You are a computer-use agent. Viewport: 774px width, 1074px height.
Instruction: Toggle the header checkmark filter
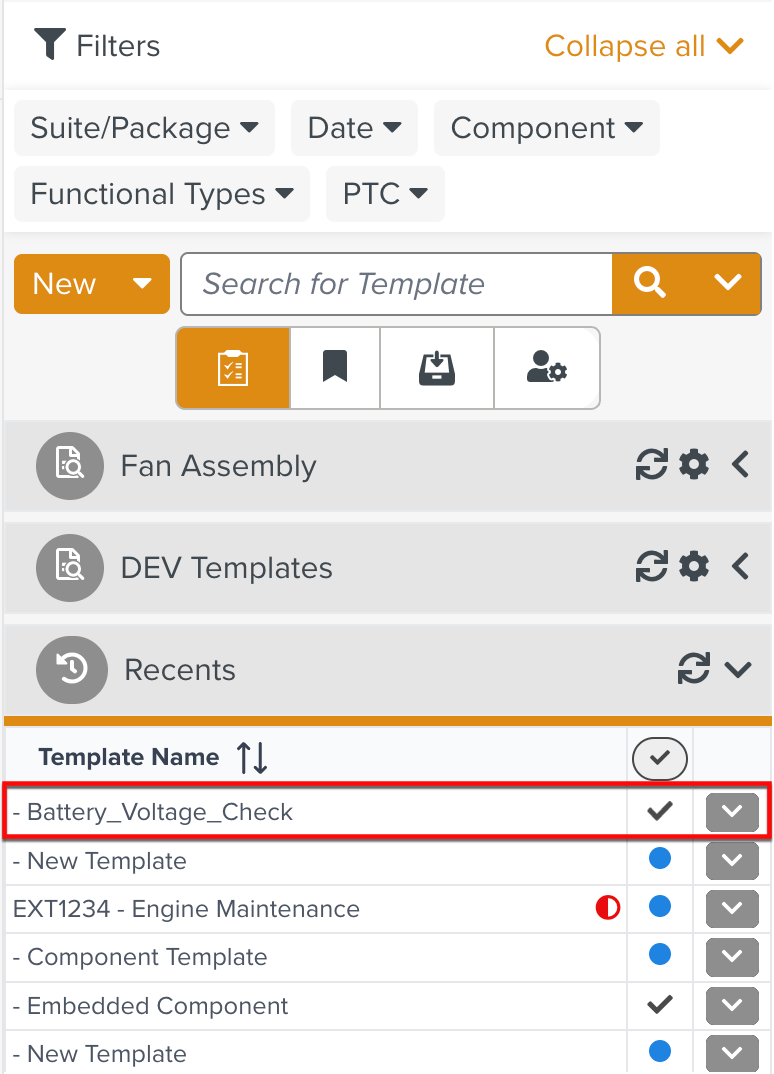(659, 759)
